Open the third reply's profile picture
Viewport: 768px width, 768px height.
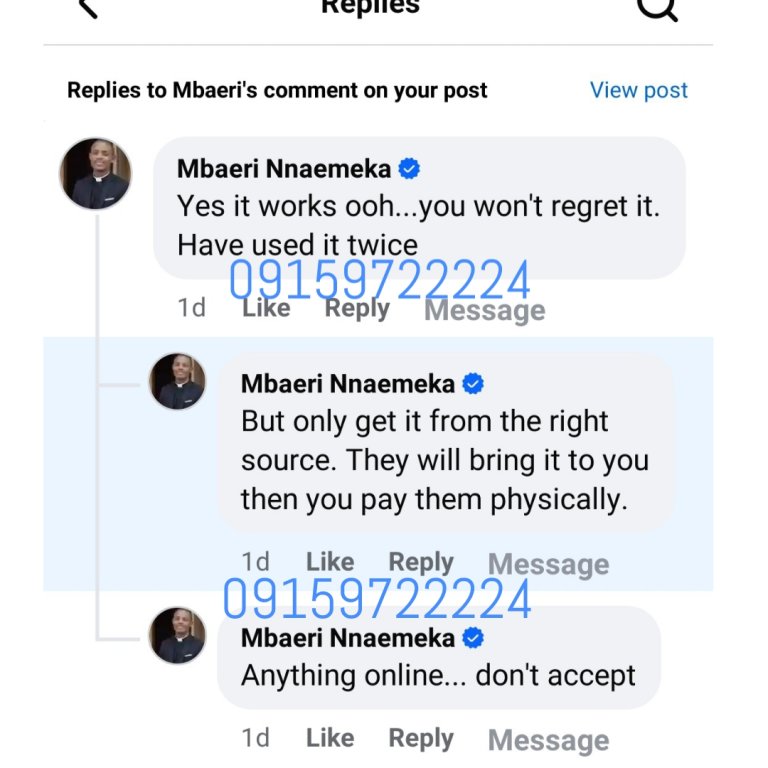click(x=178, y=636)
